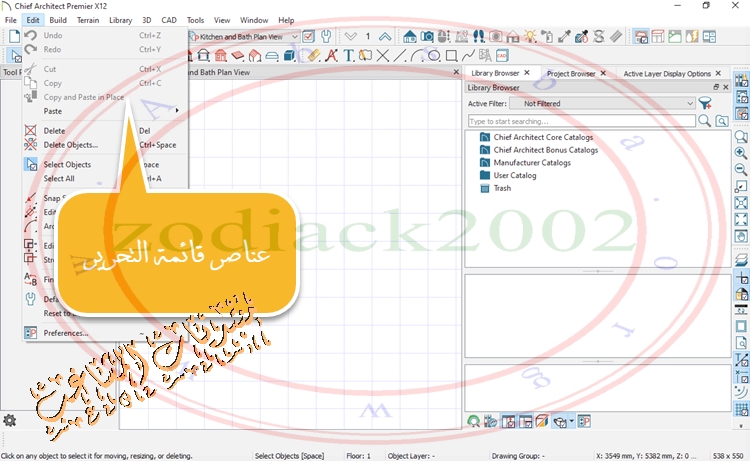Select the dimension ruler tool

pyautogui.click(x=314, y=55)
